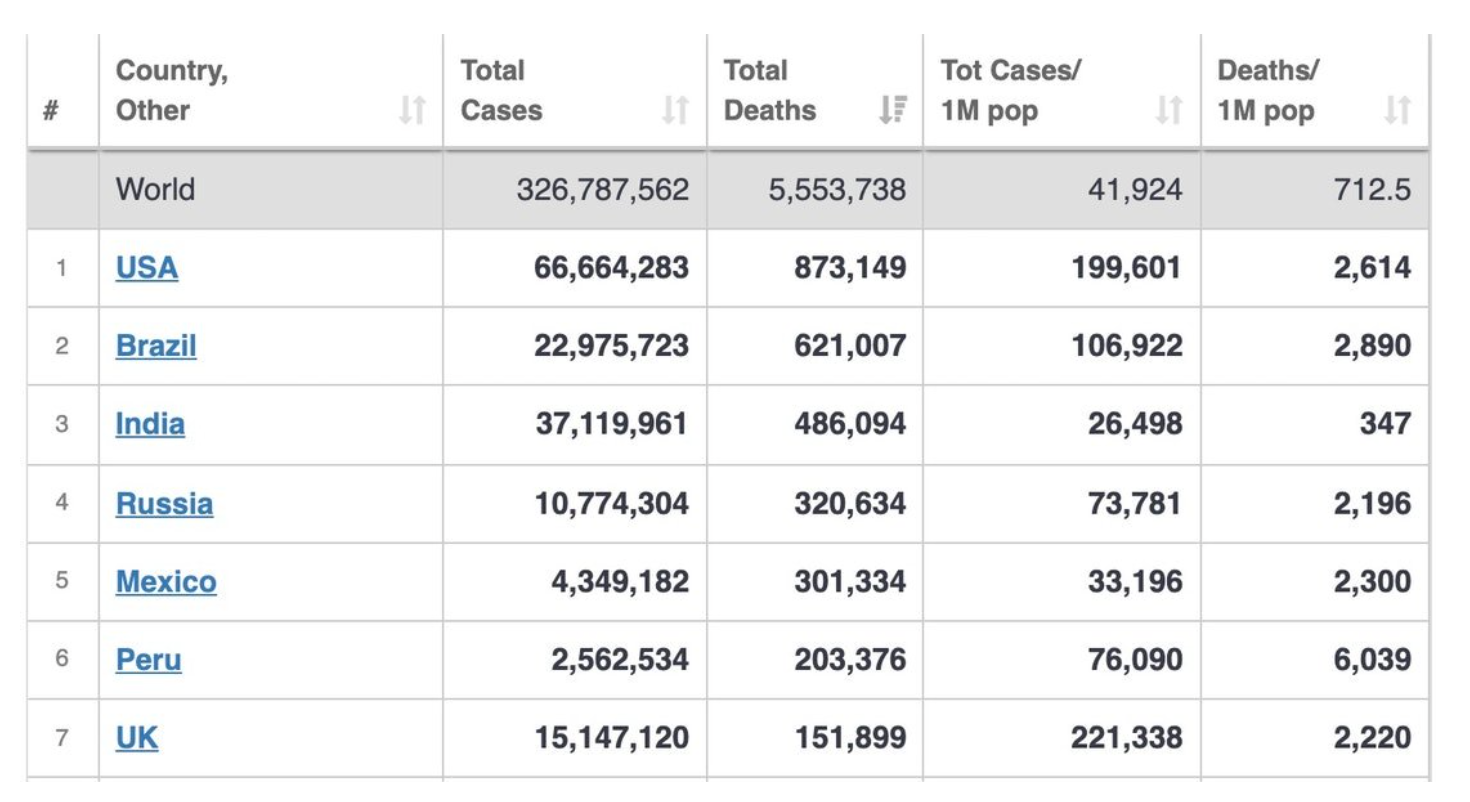
Task: Select Peru total cases 2,562,534
Action: [620, 659]
